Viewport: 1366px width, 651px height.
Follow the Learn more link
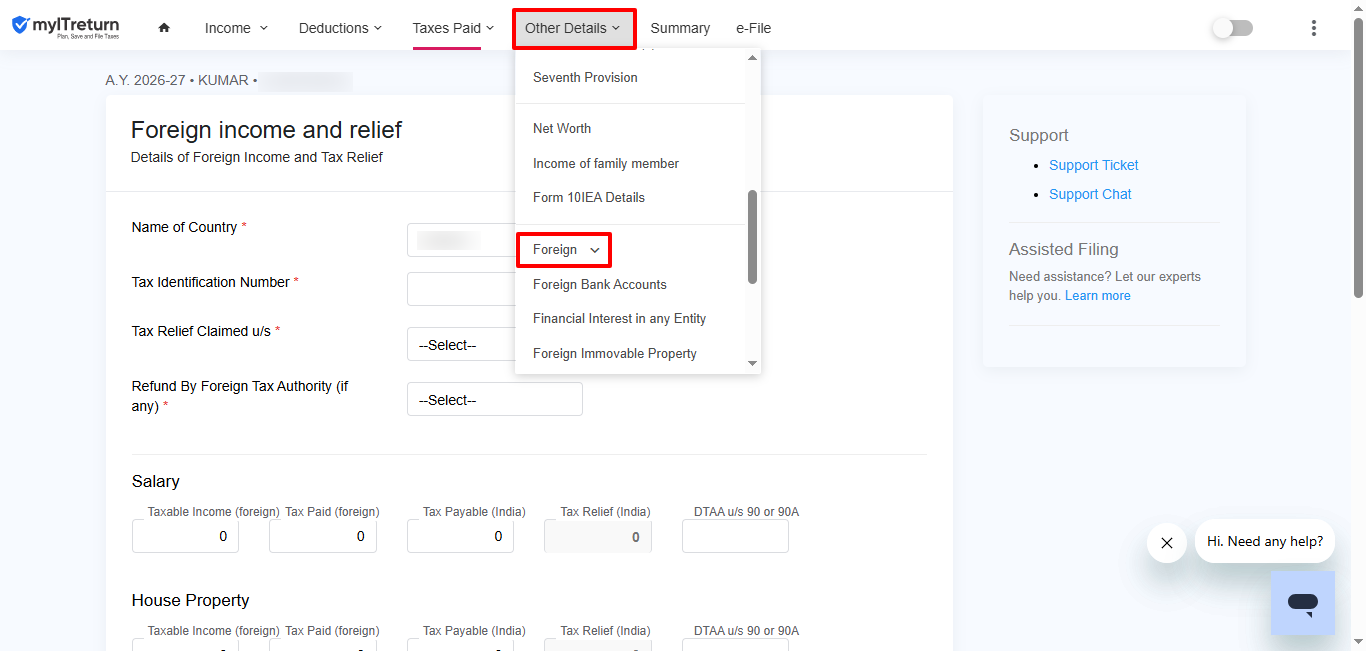1098,295
